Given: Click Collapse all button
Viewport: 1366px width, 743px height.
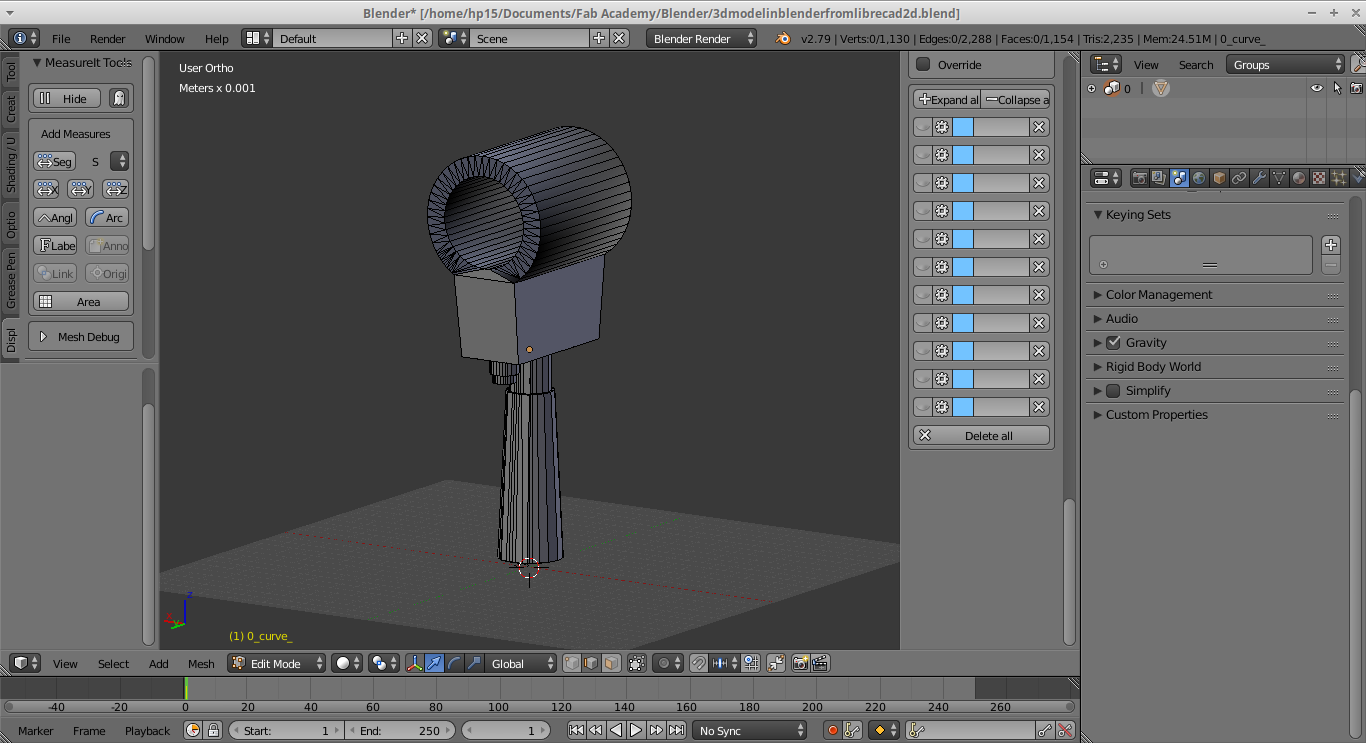Looking at the screenshot, I should 1016,99.
